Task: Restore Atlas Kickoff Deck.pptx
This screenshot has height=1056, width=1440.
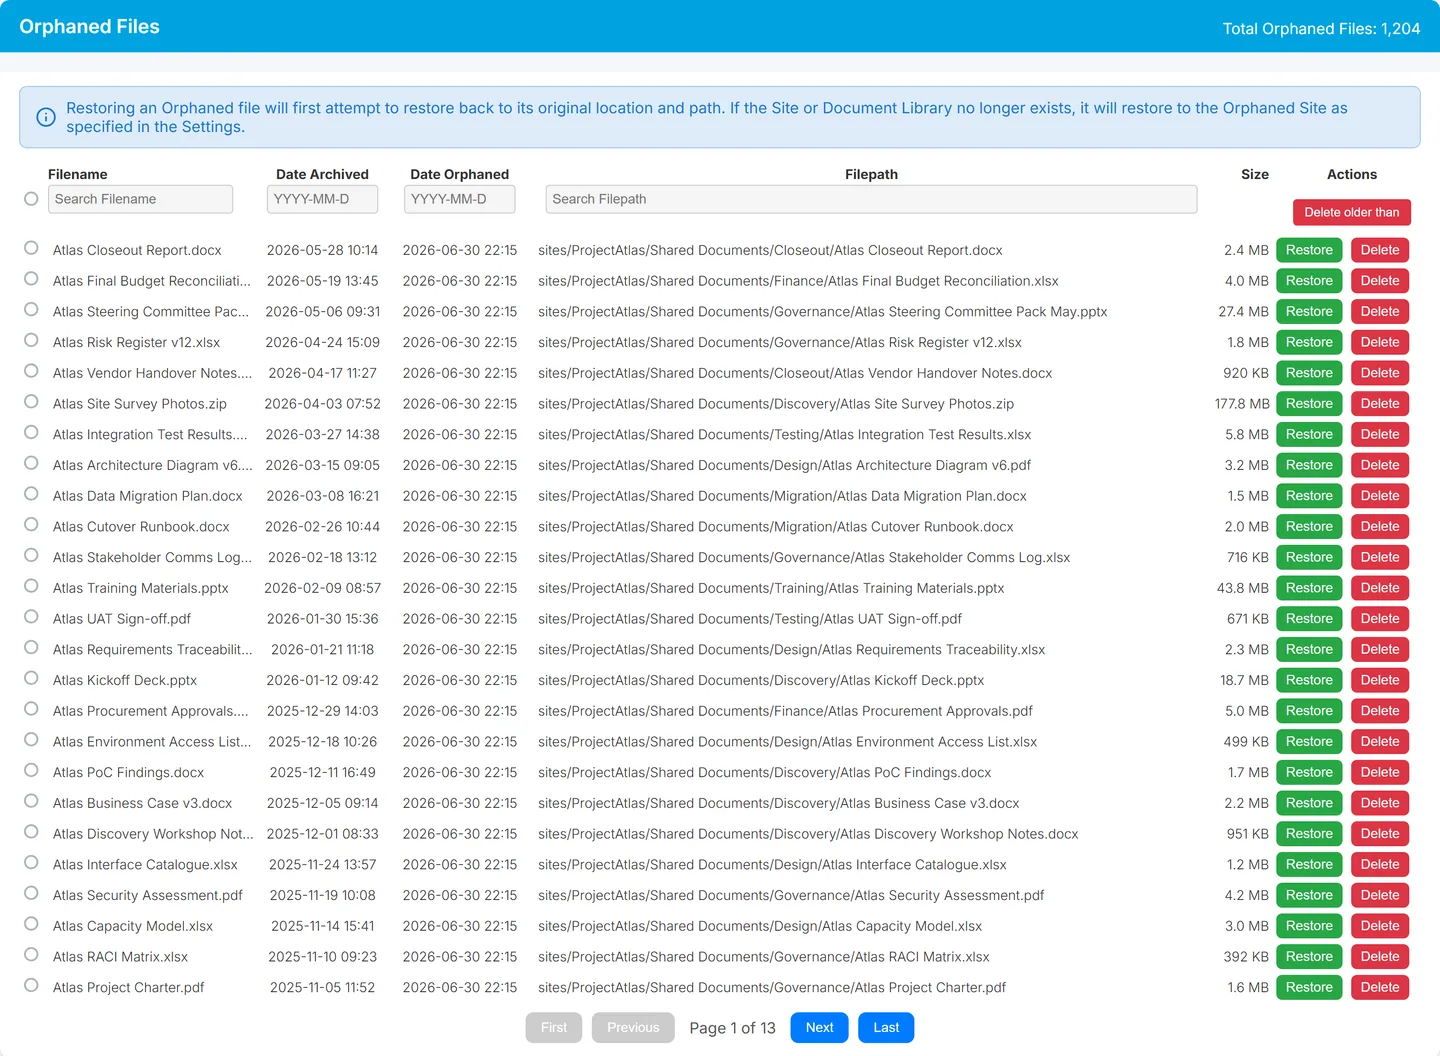Action: click(x=1309, y=680)
